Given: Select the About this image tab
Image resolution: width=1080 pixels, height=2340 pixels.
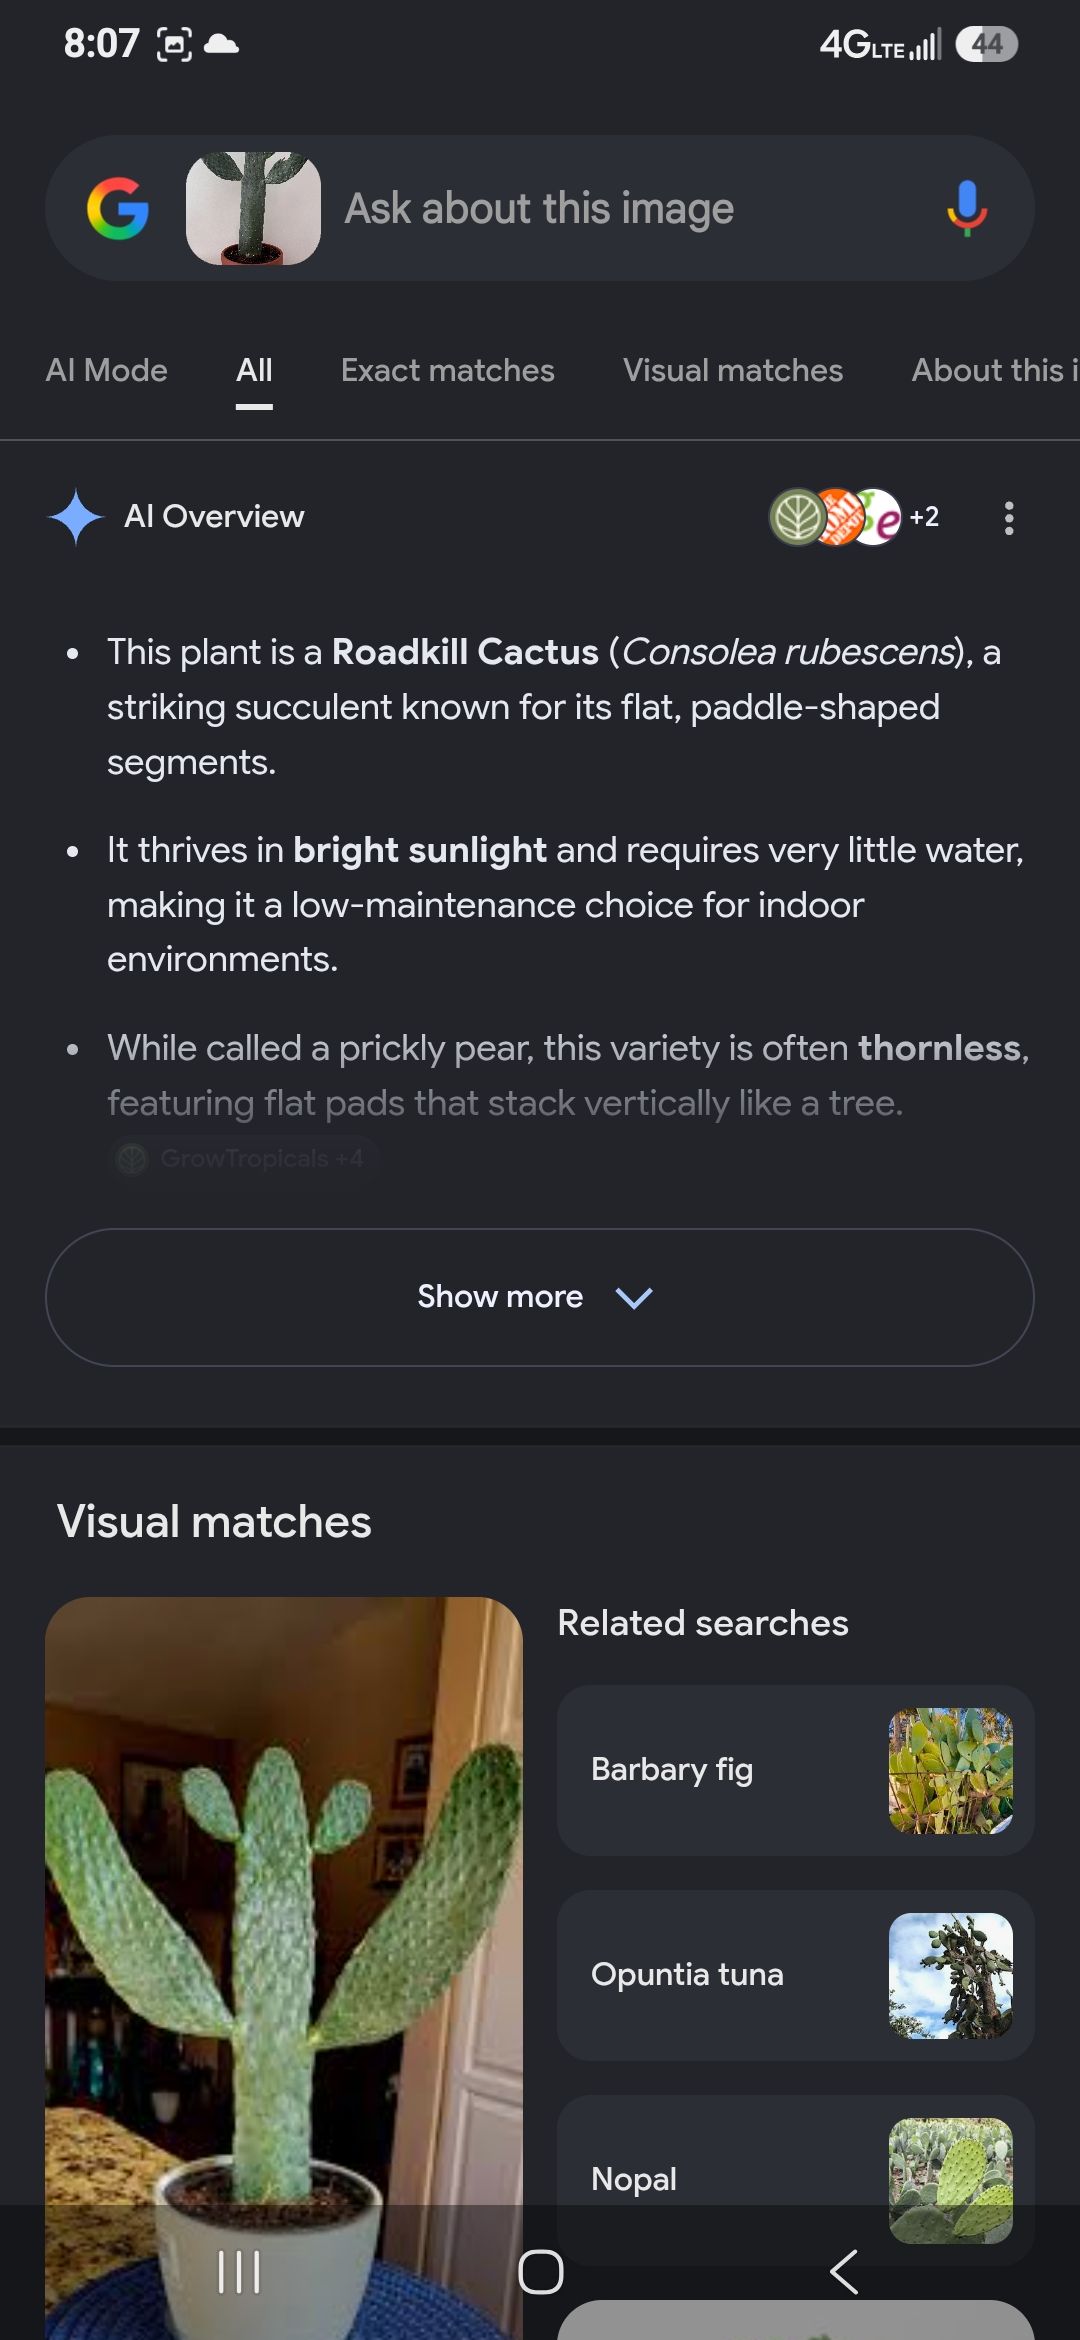Looking at the screenshot, I should coord(995,371).
